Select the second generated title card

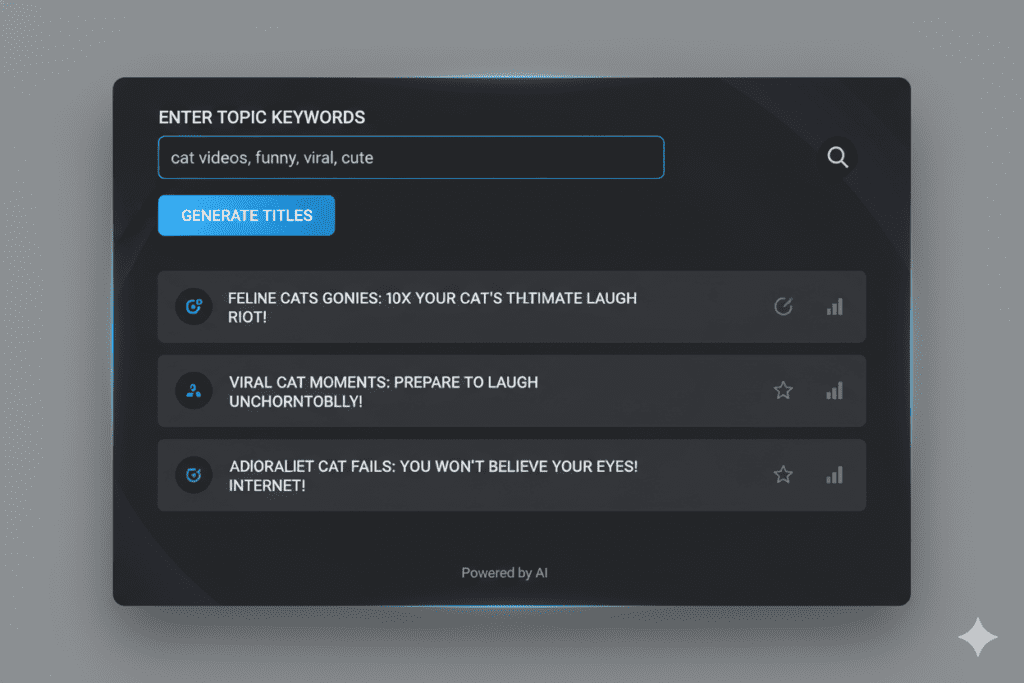point(511,390)
